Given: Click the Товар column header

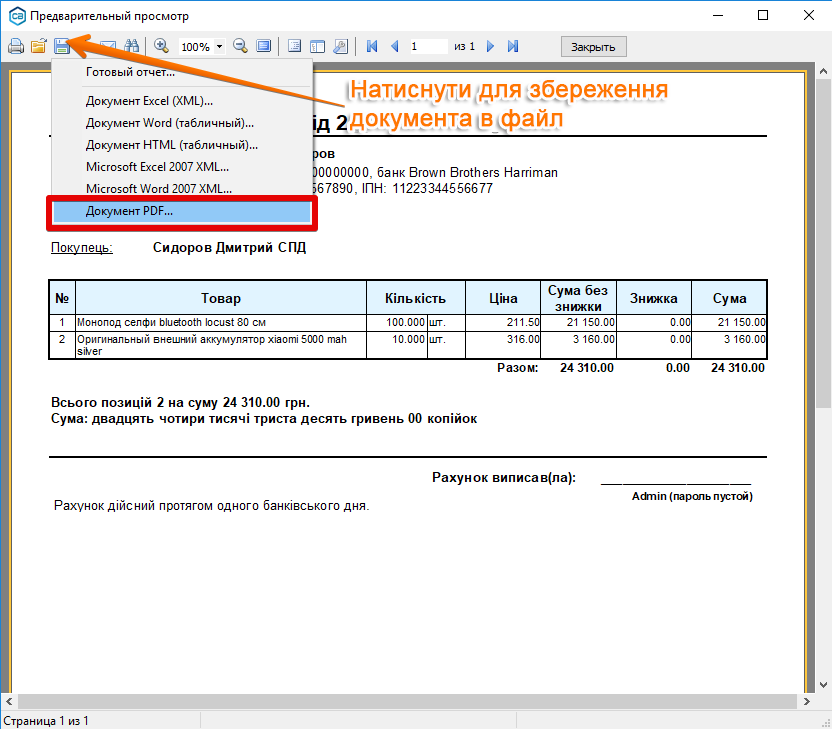Looking at the screenshot, I should pyautogui.click(x=221, y=298).
